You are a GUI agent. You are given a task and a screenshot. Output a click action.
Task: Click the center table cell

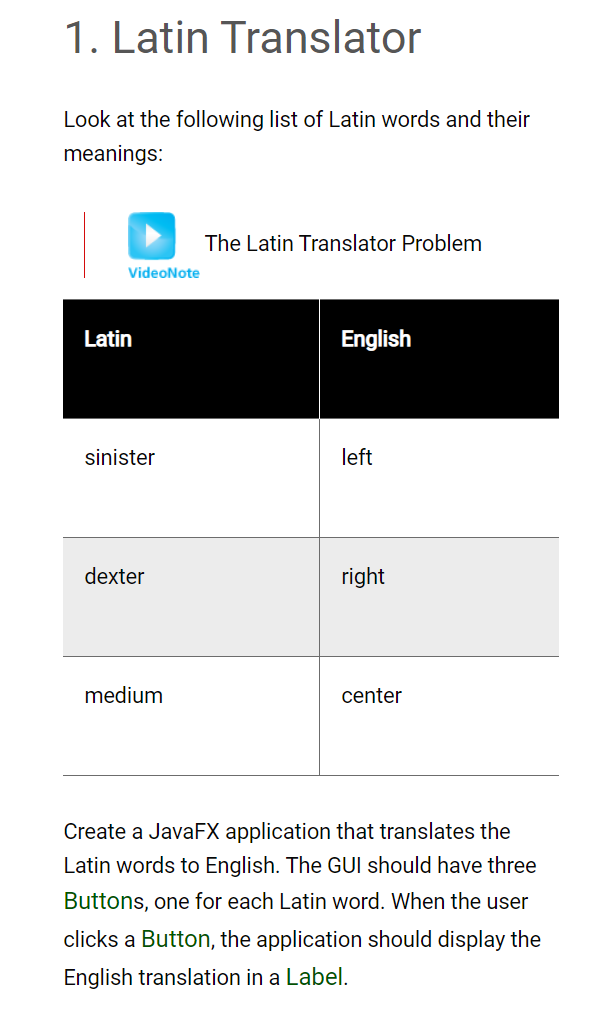(440, 716)
